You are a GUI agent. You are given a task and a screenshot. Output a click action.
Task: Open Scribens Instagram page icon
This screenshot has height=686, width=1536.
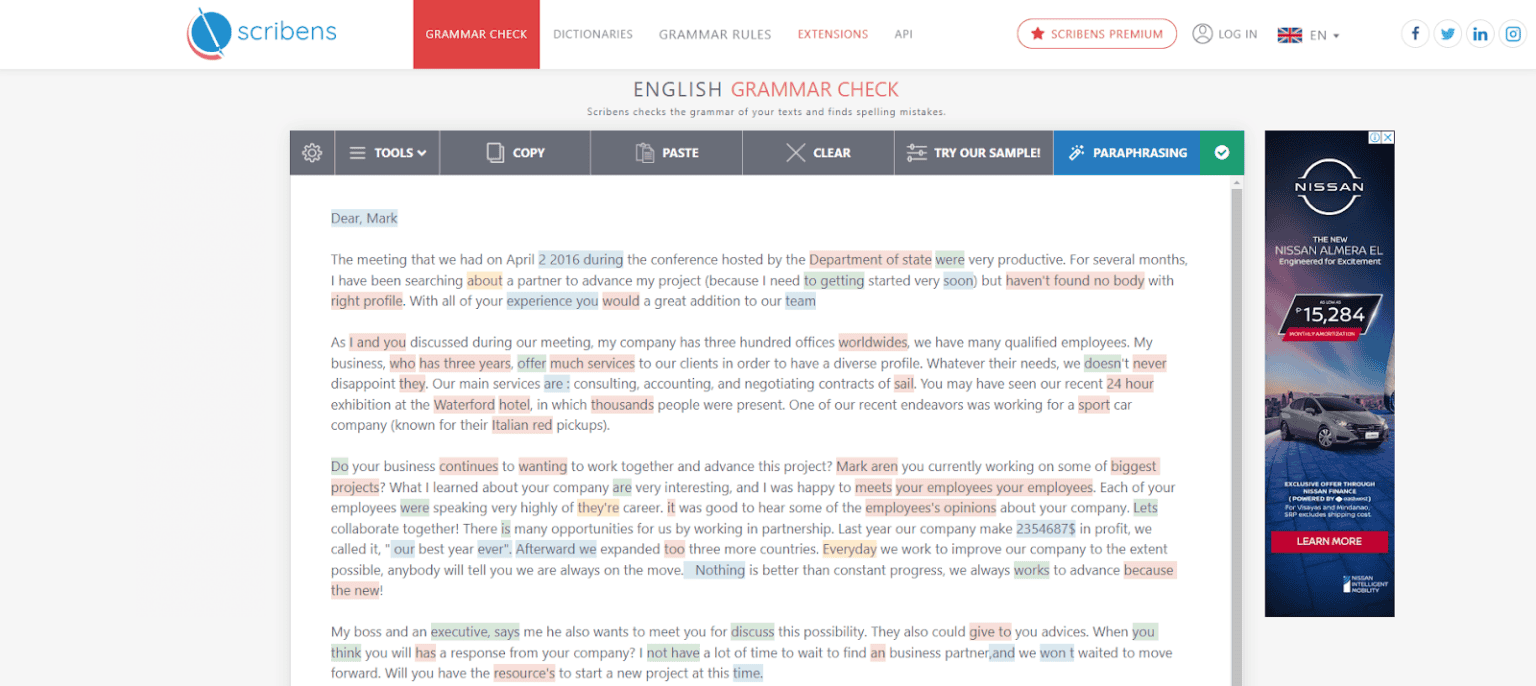[x=1513, y=34]
